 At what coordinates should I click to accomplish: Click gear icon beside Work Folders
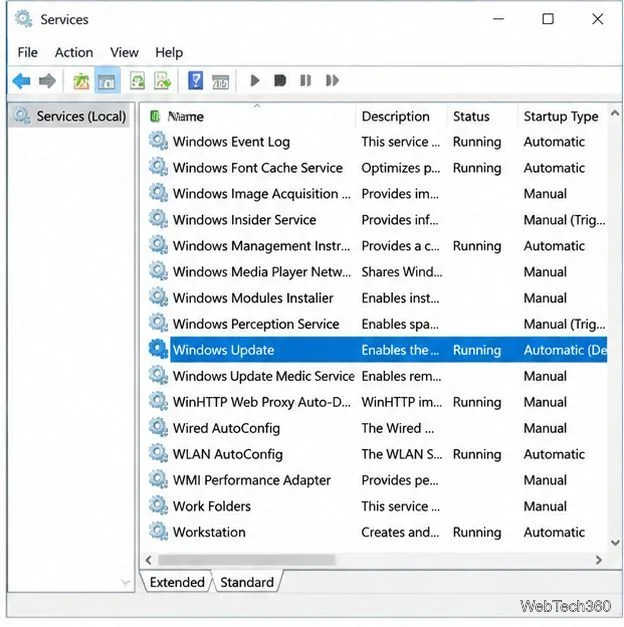tap(158, 505)
